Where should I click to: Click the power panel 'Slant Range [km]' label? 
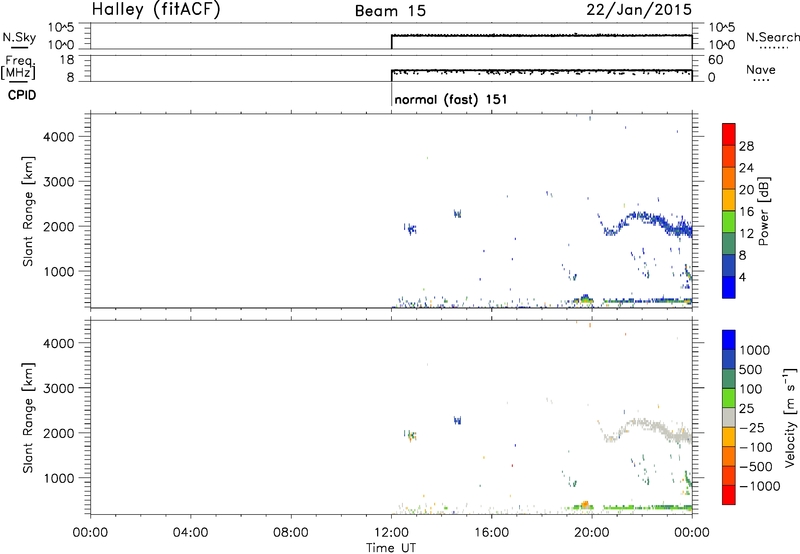pos(28,211)
